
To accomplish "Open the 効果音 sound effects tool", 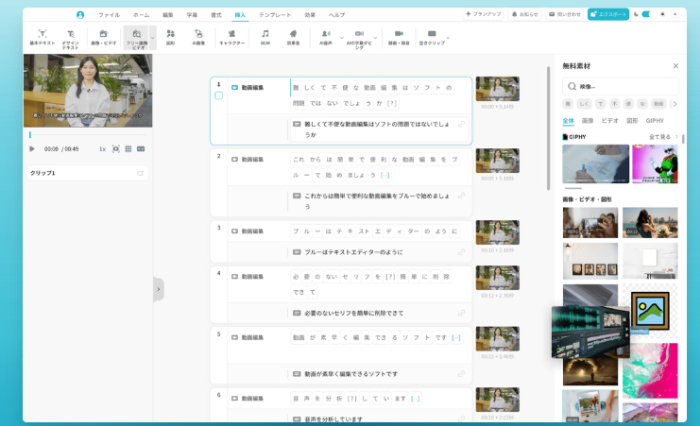I will click(293, 38).
